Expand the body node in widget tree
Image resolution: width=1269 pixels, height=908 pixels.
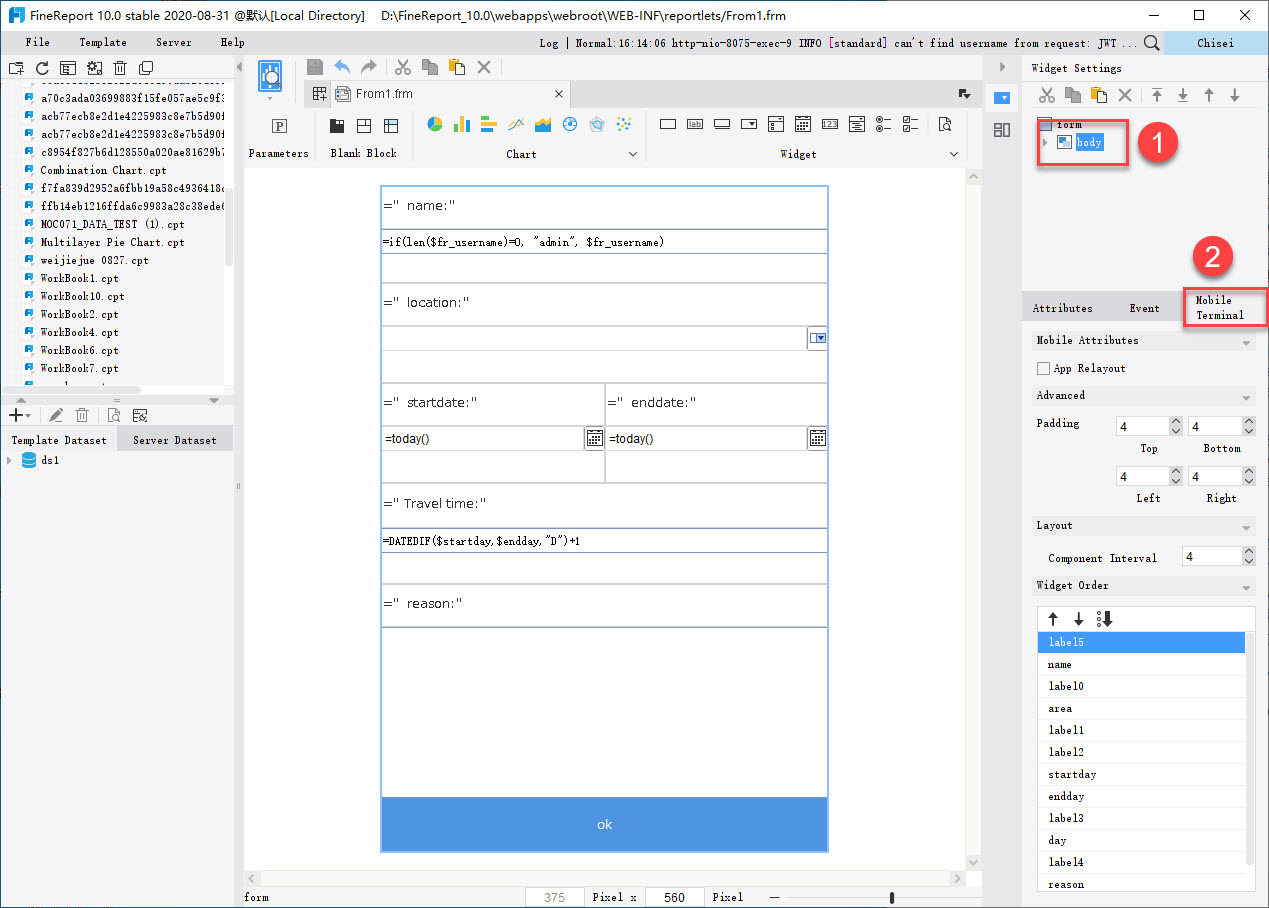[1045, 142]
